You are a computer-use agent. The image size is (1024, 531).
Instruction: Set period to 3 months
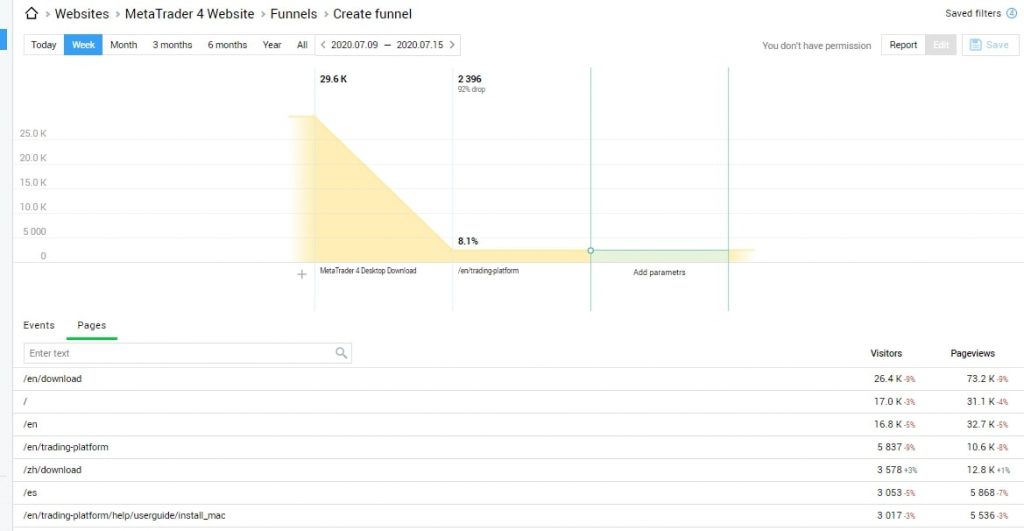pos(172,44)
